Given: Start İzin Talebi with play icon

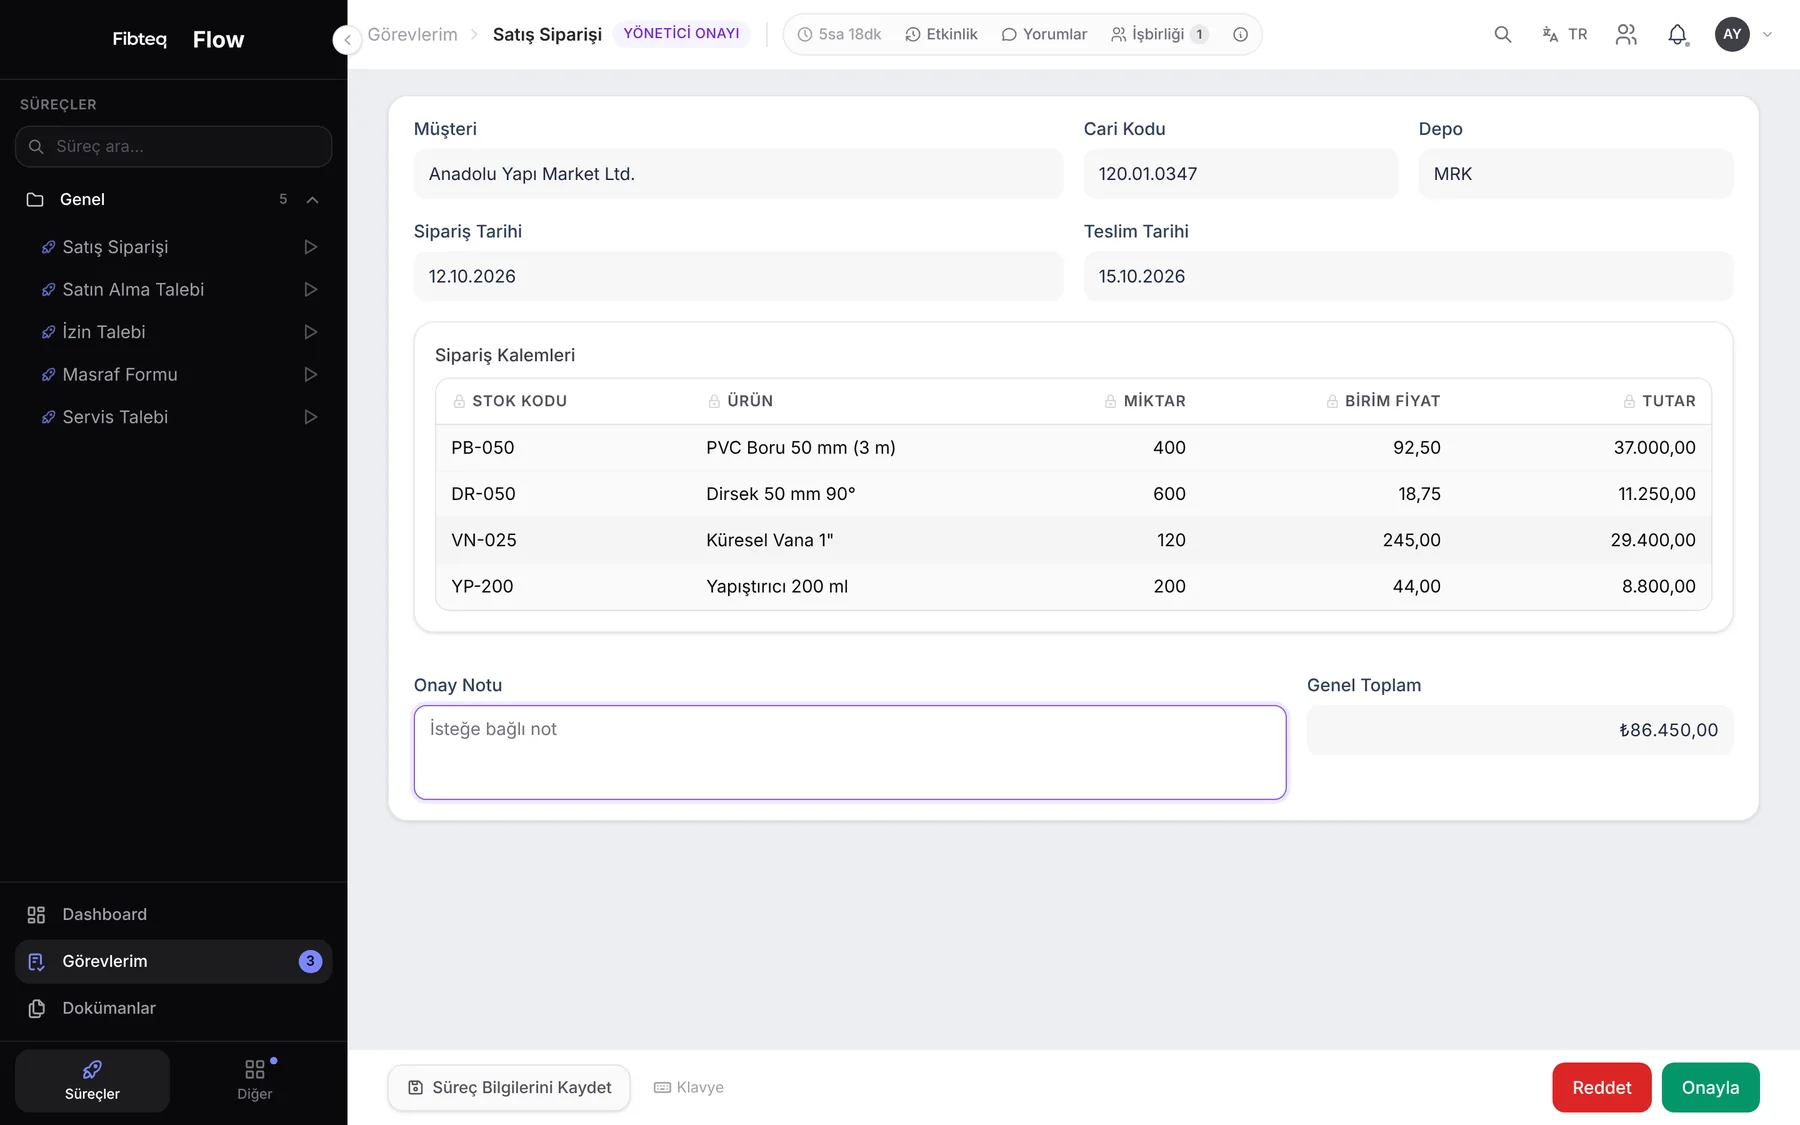Looking at the screenshot, I should pos(311,332).
